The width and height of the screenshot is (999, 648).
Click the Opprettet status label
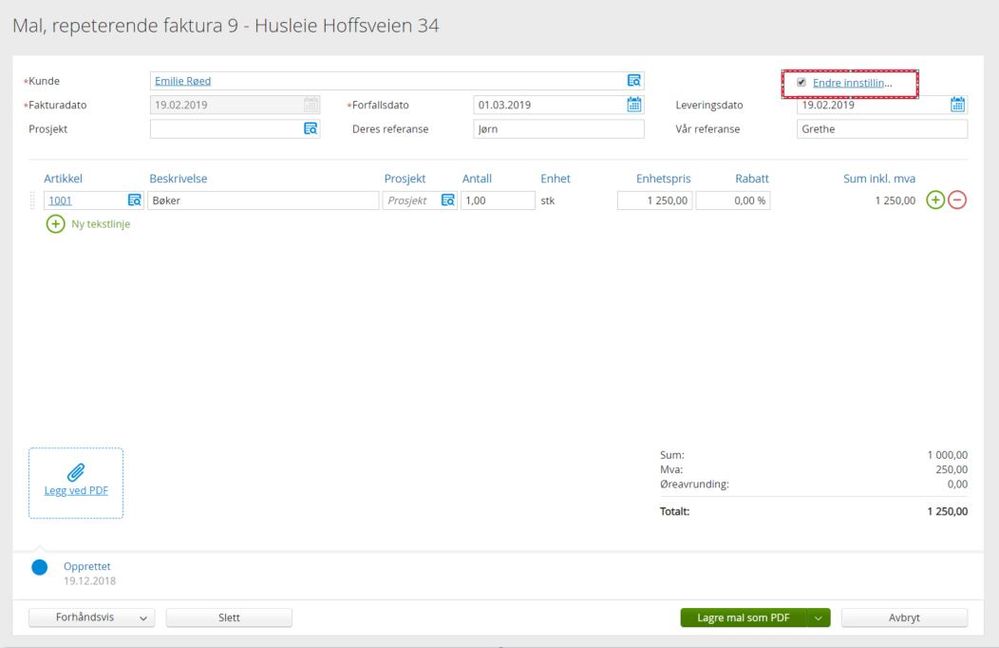pyautogui.click(x=87, y=566)
